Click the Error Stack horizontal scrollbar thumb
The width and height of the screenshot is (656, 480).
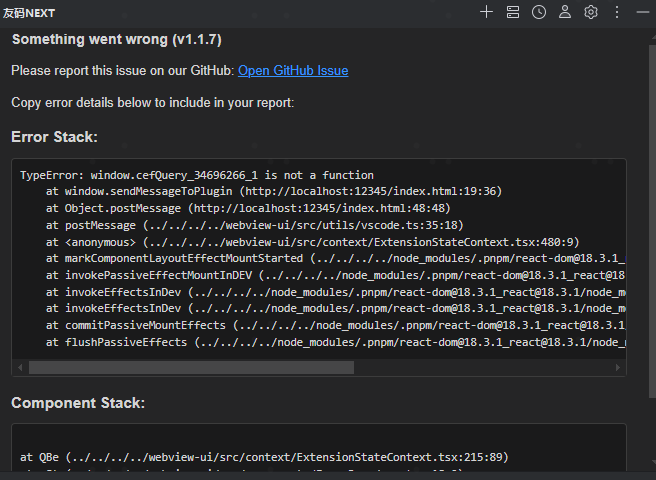tap(190, 367)
